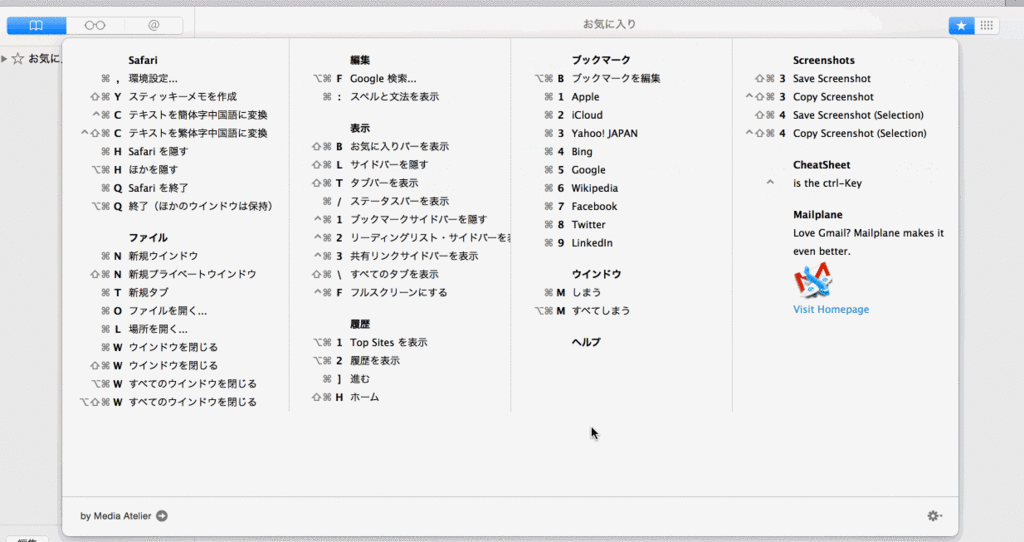Screen dimensions: 1024x542
Task: Choose ブックマークサイドバーを隠す entry
Action: click(419, 219)
